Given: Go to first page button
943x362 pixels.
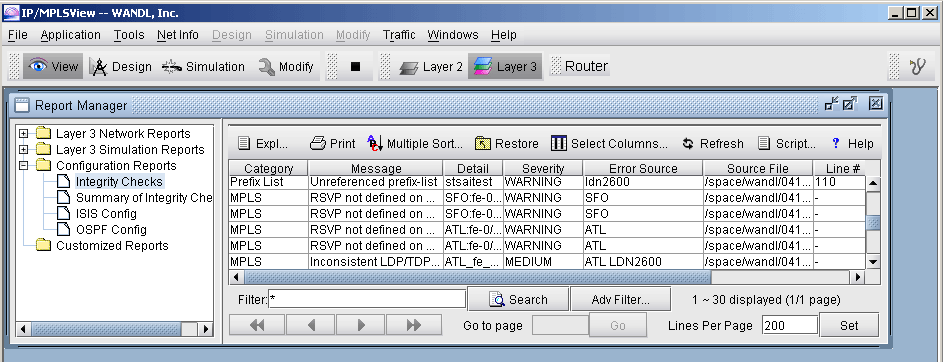Looking at the screenshot, I should [x=257, y=325].
